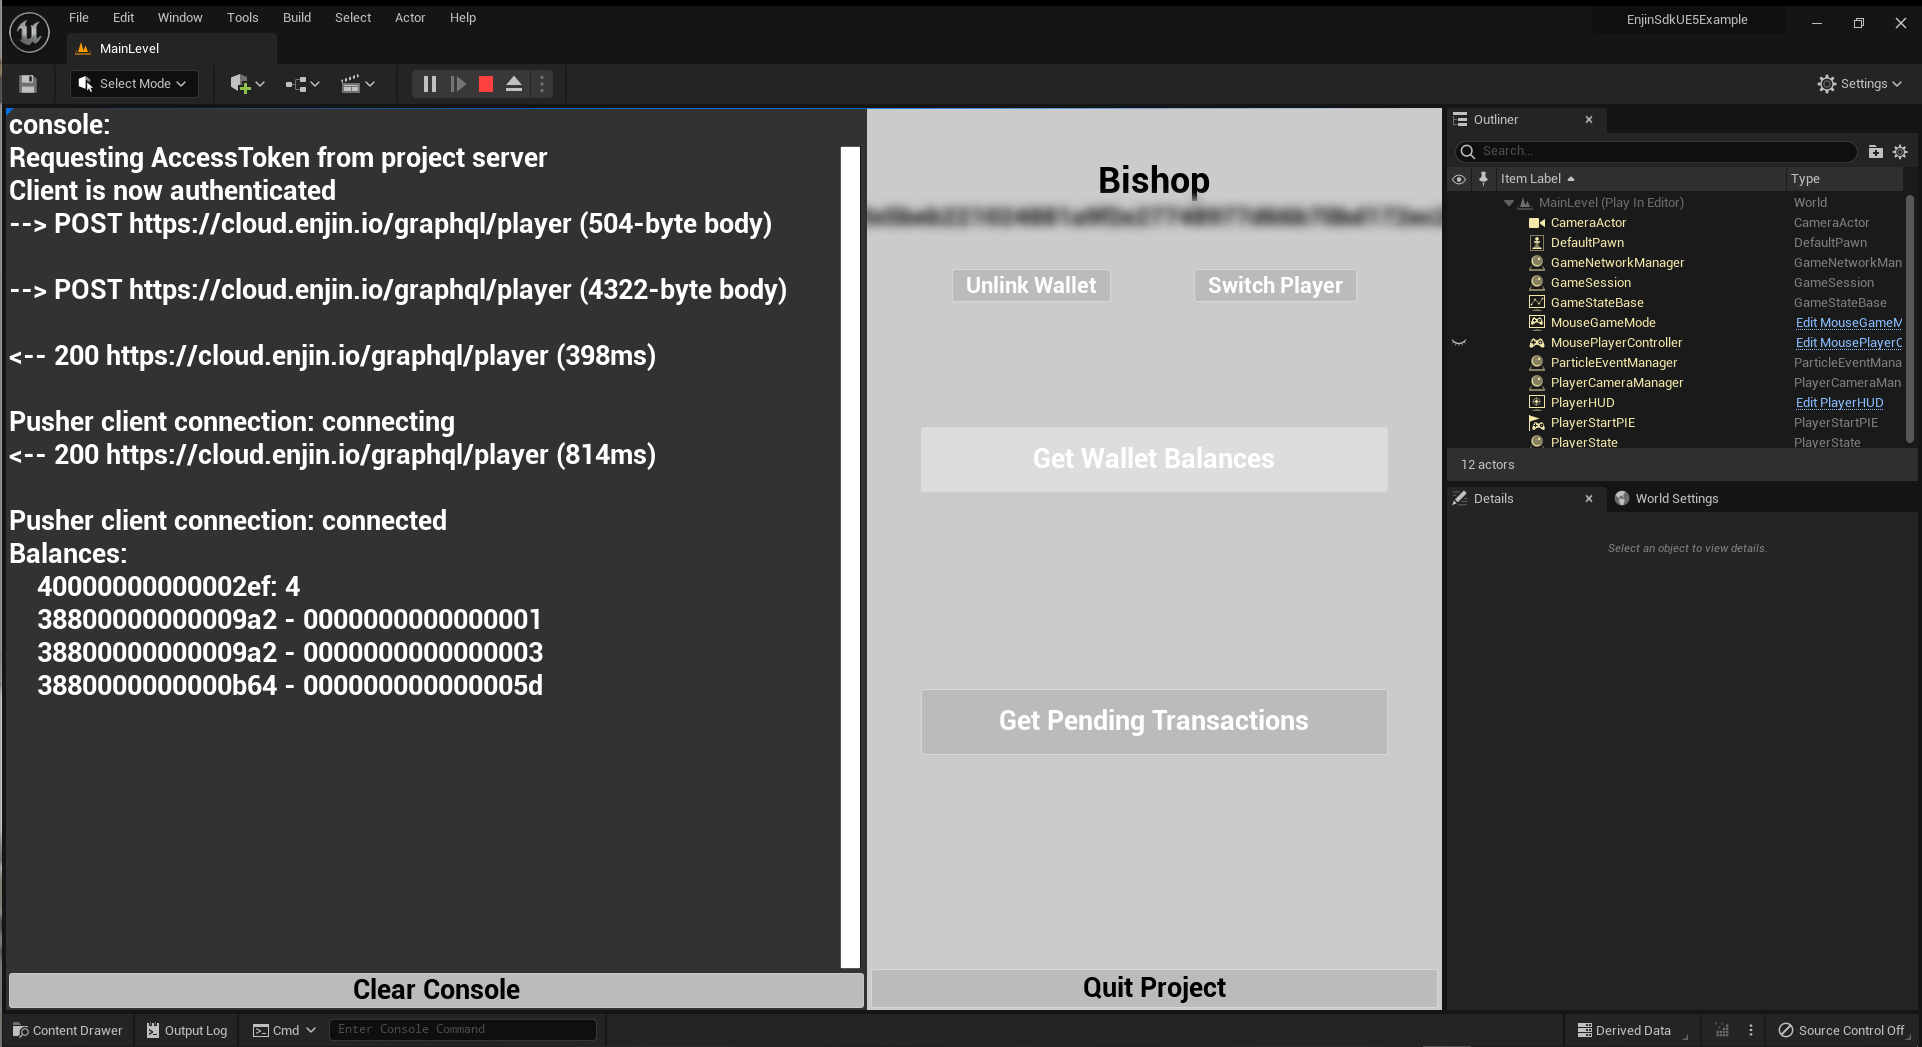Close the Outliner panel tab
The image size is (1922, 1047).
(1589, 120)
